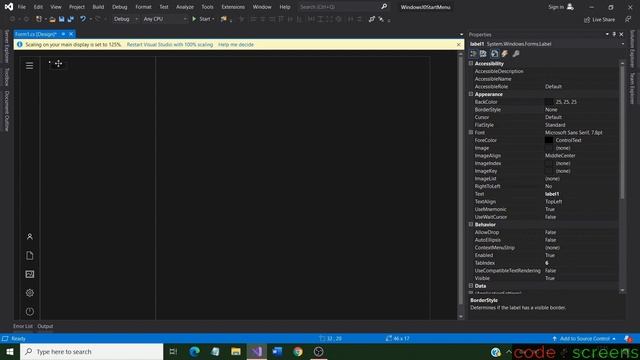
Task: Click the search magnifier icon in title bar
Action: [x=384, y=7]
